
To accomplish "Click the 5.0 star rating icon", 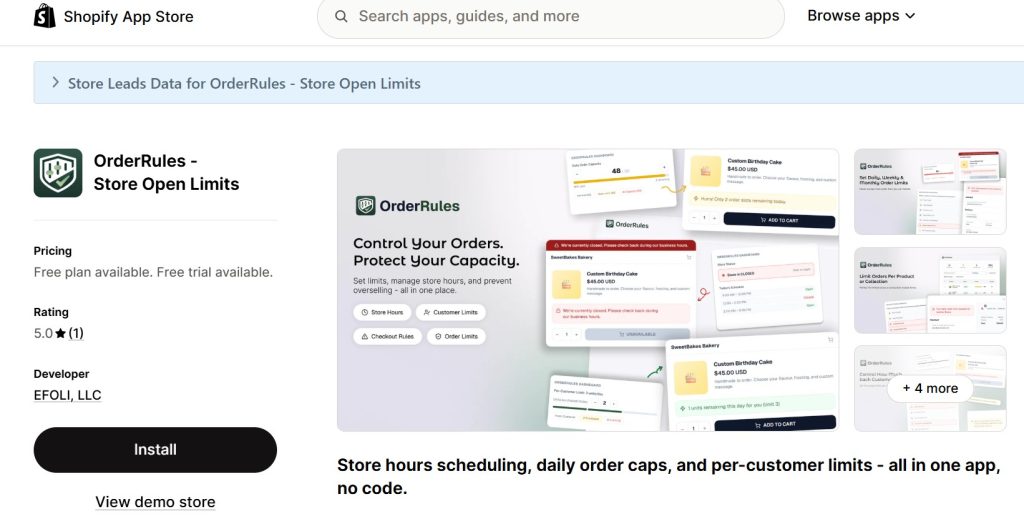I will pos(61,334).
